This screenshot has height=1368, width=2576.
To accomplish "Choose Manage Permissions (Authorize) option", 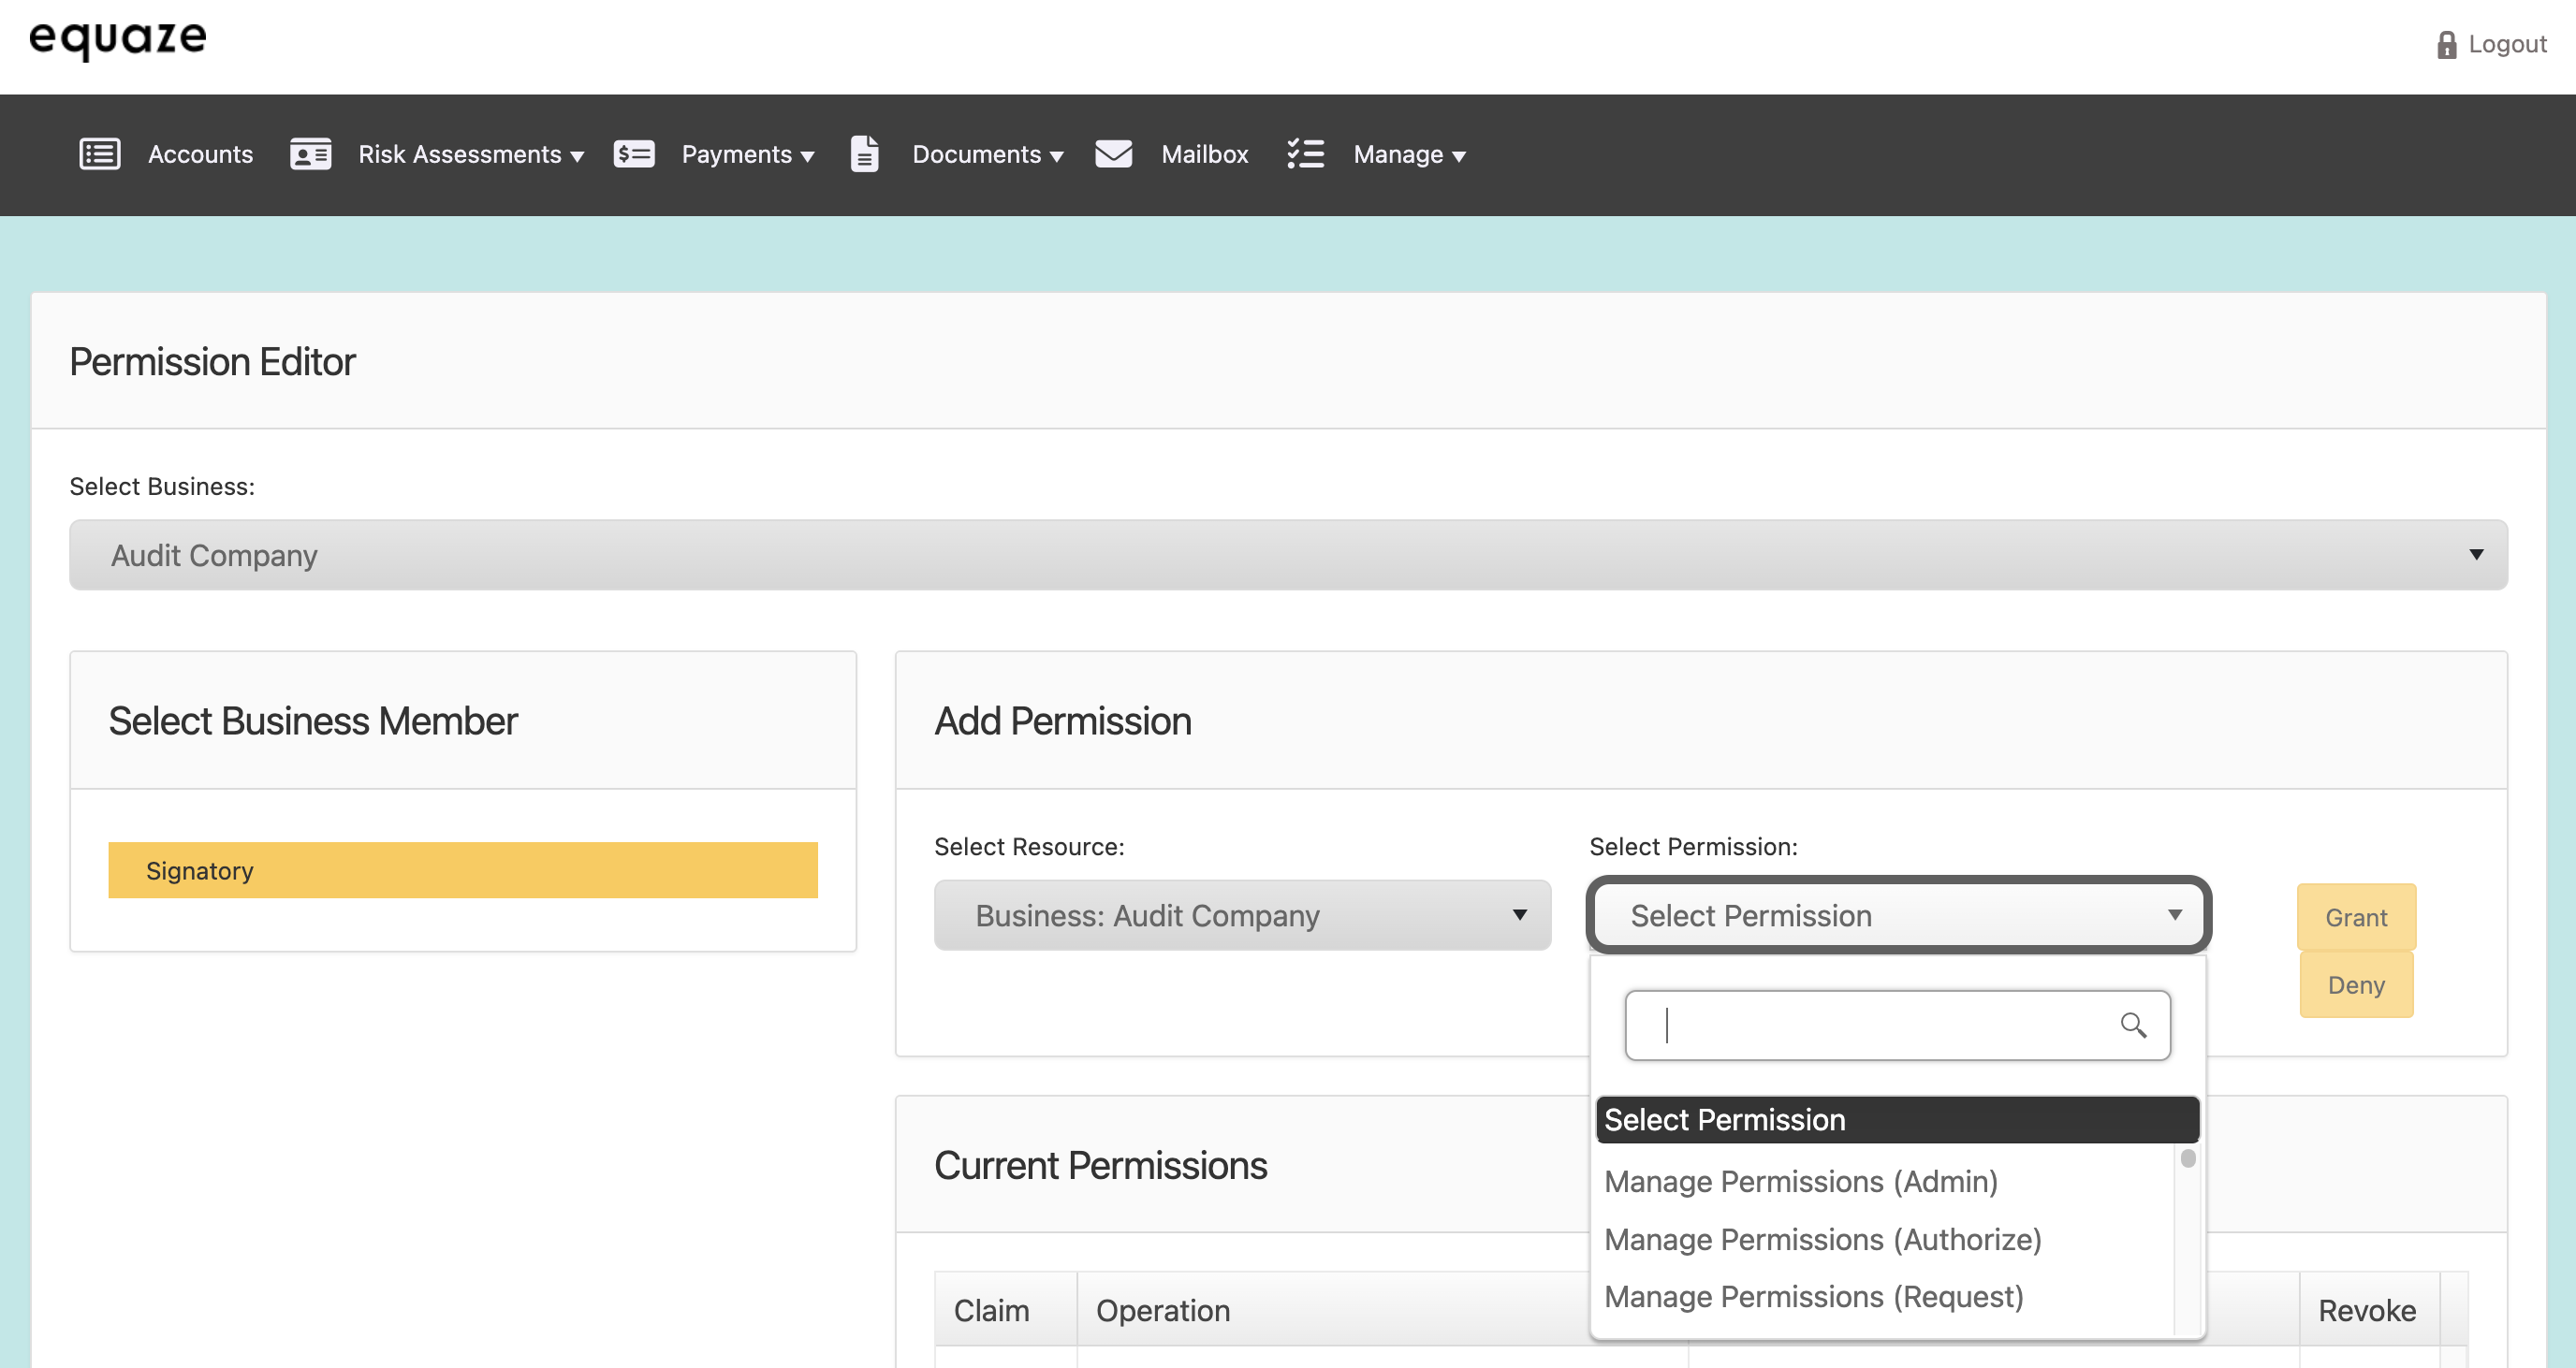I will [1822, 1239].
